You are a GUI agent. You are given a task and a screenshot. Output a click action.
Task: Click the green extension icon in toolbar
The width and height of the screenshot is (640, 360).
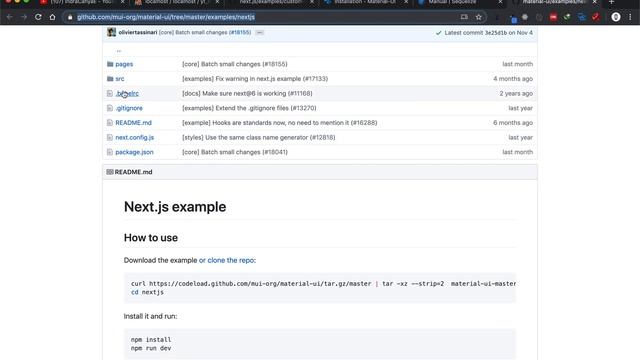click(x=567, y=17)
